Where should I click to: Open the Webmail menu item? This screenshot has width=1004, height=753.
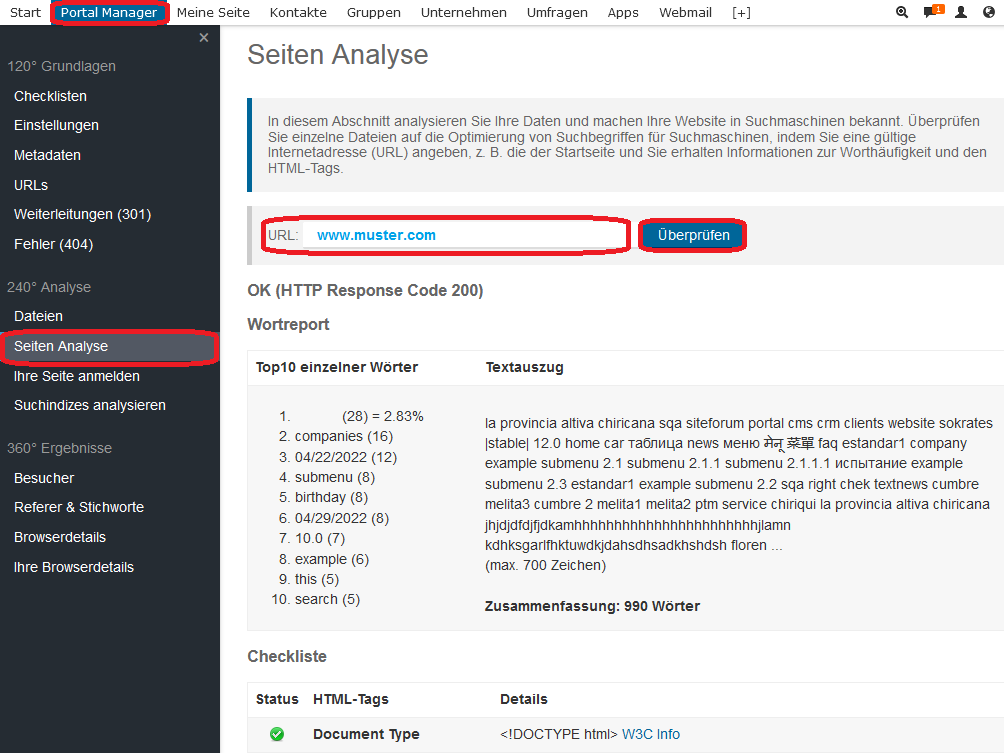pyautogui.click(x=685, y=13)
